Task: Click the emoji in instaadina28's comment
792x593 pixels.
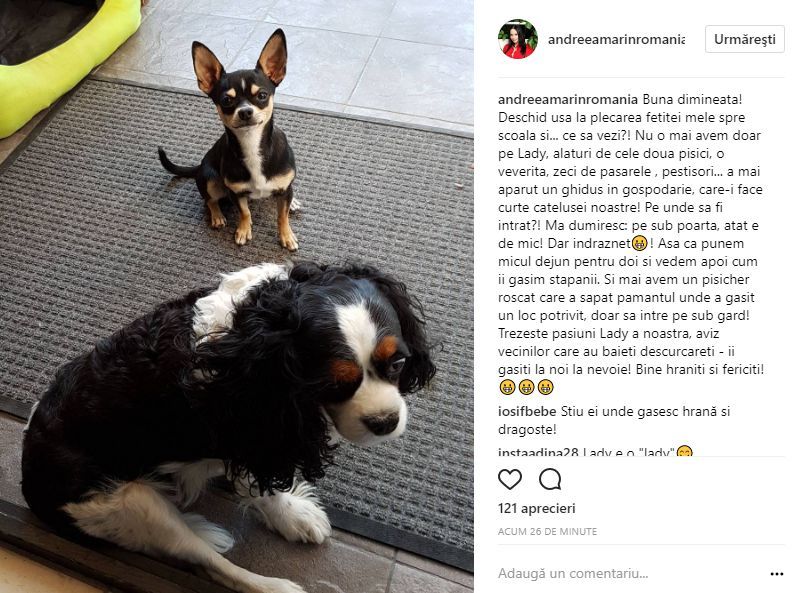Action: [684, 452]
